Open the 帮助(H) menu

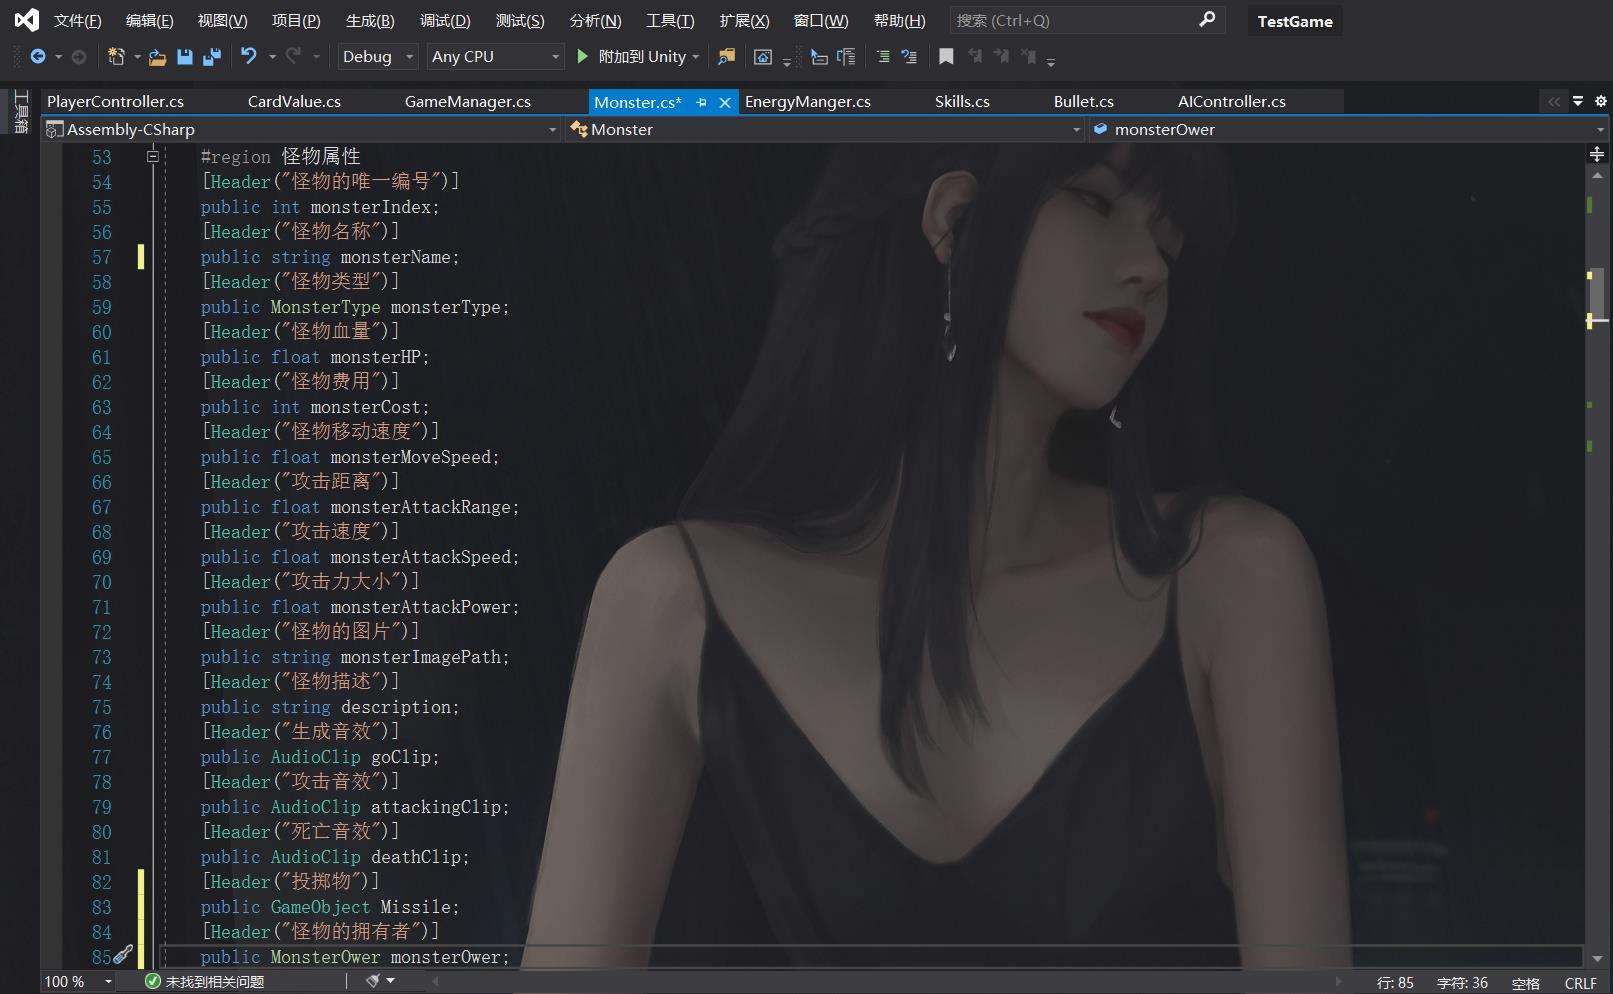click(899, 20)
